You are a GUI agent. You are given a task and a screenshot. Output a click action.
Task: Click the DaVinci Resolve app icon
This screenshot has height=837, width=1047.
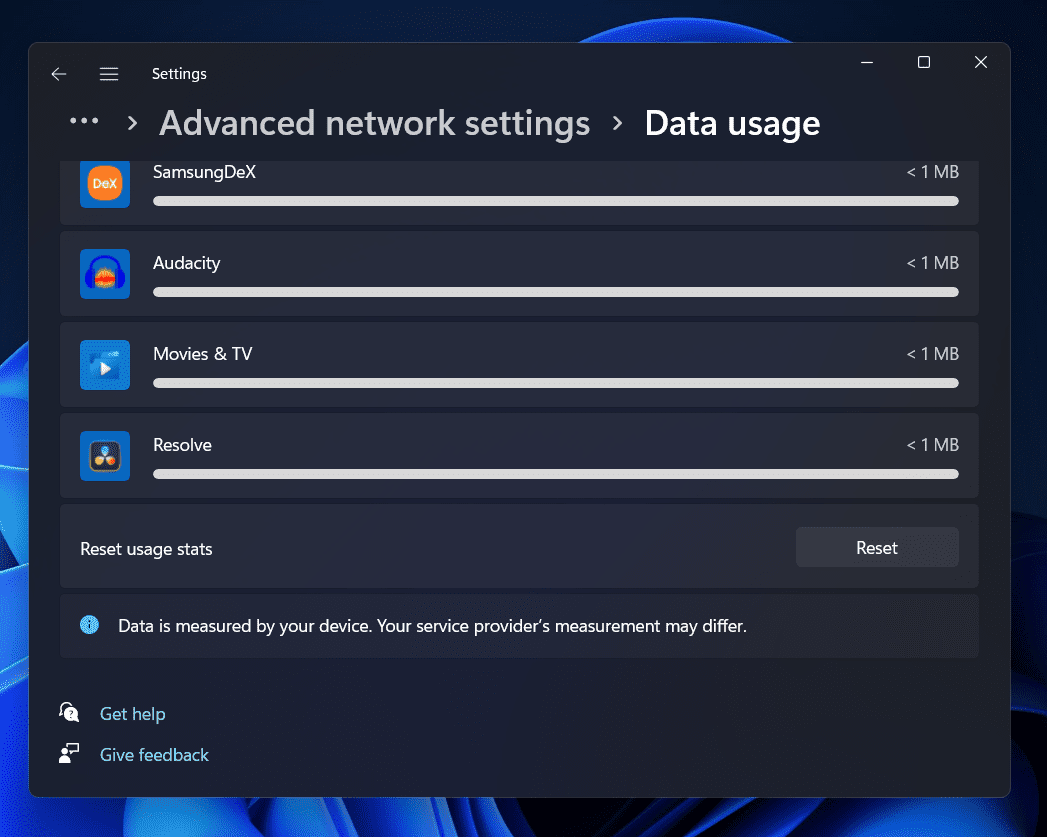point(105,456)
